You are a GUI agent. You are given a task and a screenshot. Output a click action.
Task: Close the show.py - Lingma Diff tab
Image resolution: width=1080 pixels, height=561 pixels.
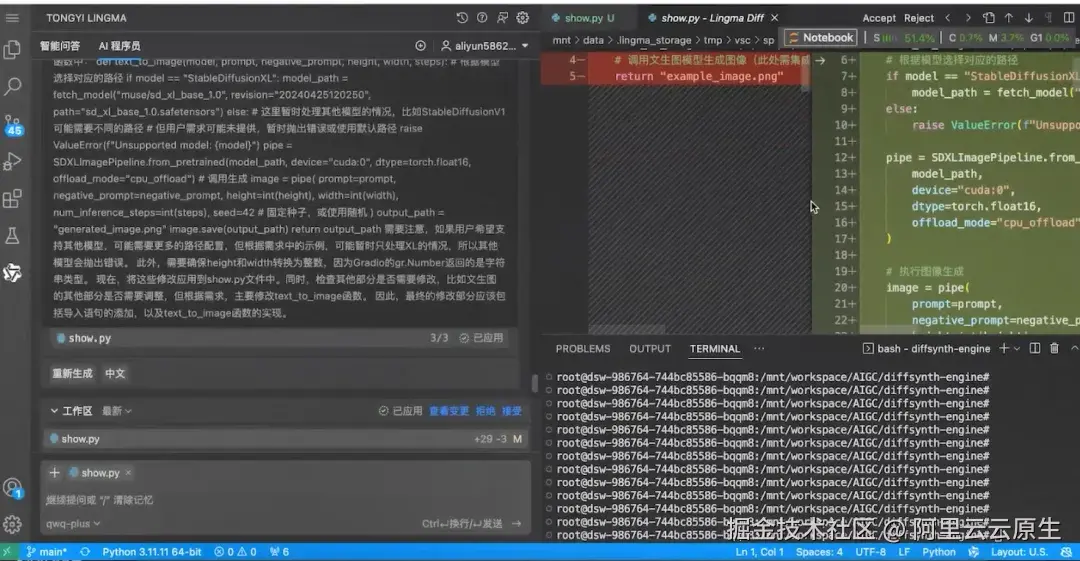tap(774, 18)
